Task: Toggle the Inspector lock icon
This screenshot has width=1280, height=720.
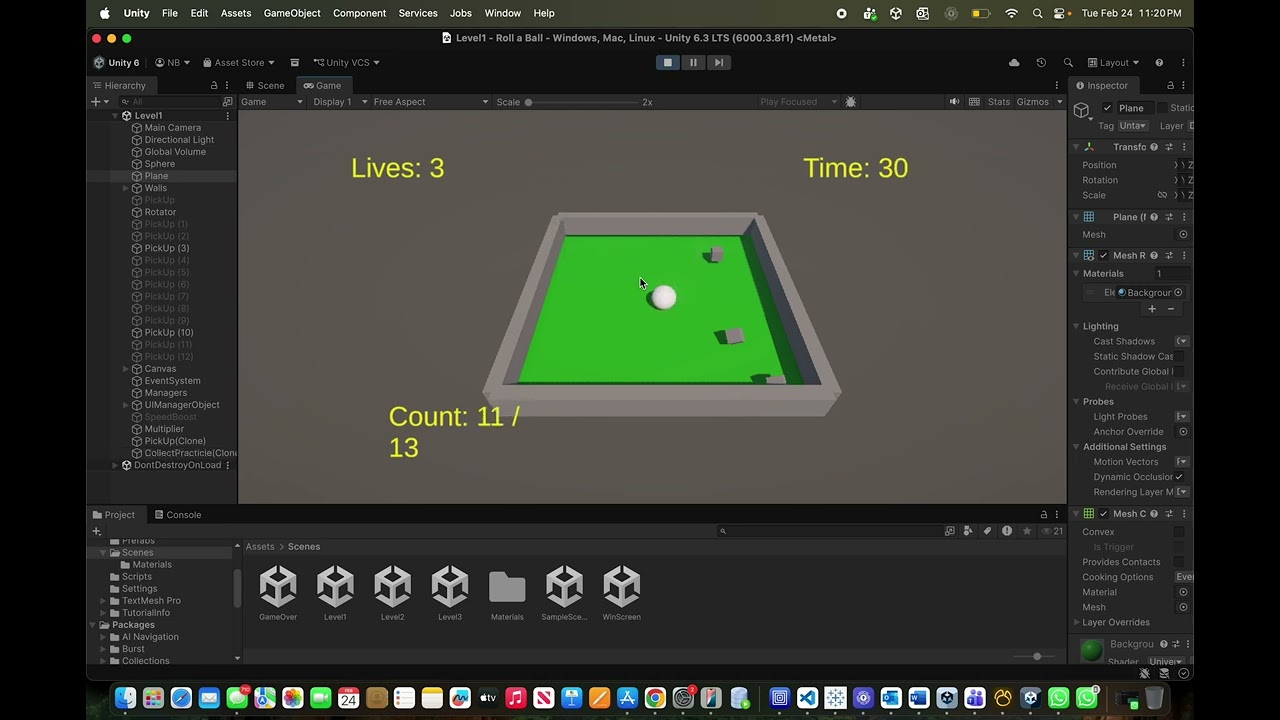Action: (1170, 85)
